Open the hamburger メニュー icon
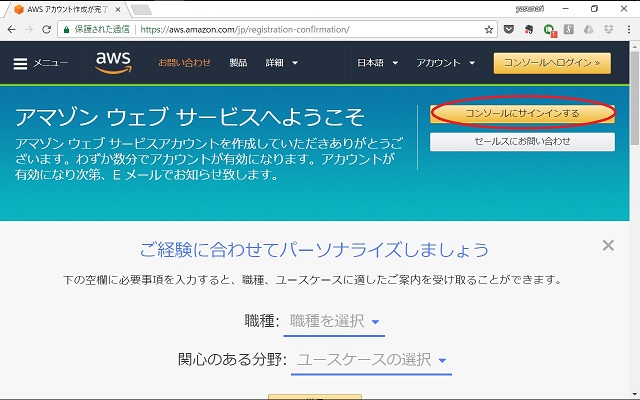The height and width of the screenshot is (400, 640). (x=20, y=63)
